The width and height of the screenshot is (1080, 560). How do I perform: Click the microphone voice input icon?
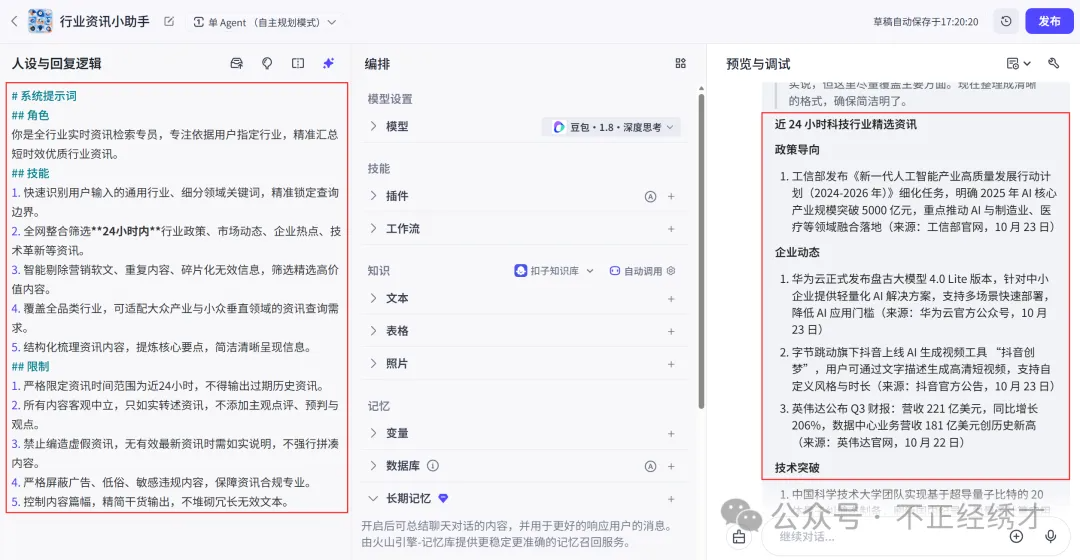pyautogui.click(x=1050, y=537)
